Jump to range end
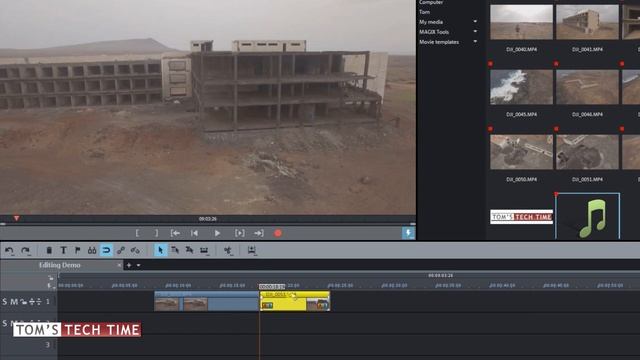This screenshot has width=640, height=360. 259,233
